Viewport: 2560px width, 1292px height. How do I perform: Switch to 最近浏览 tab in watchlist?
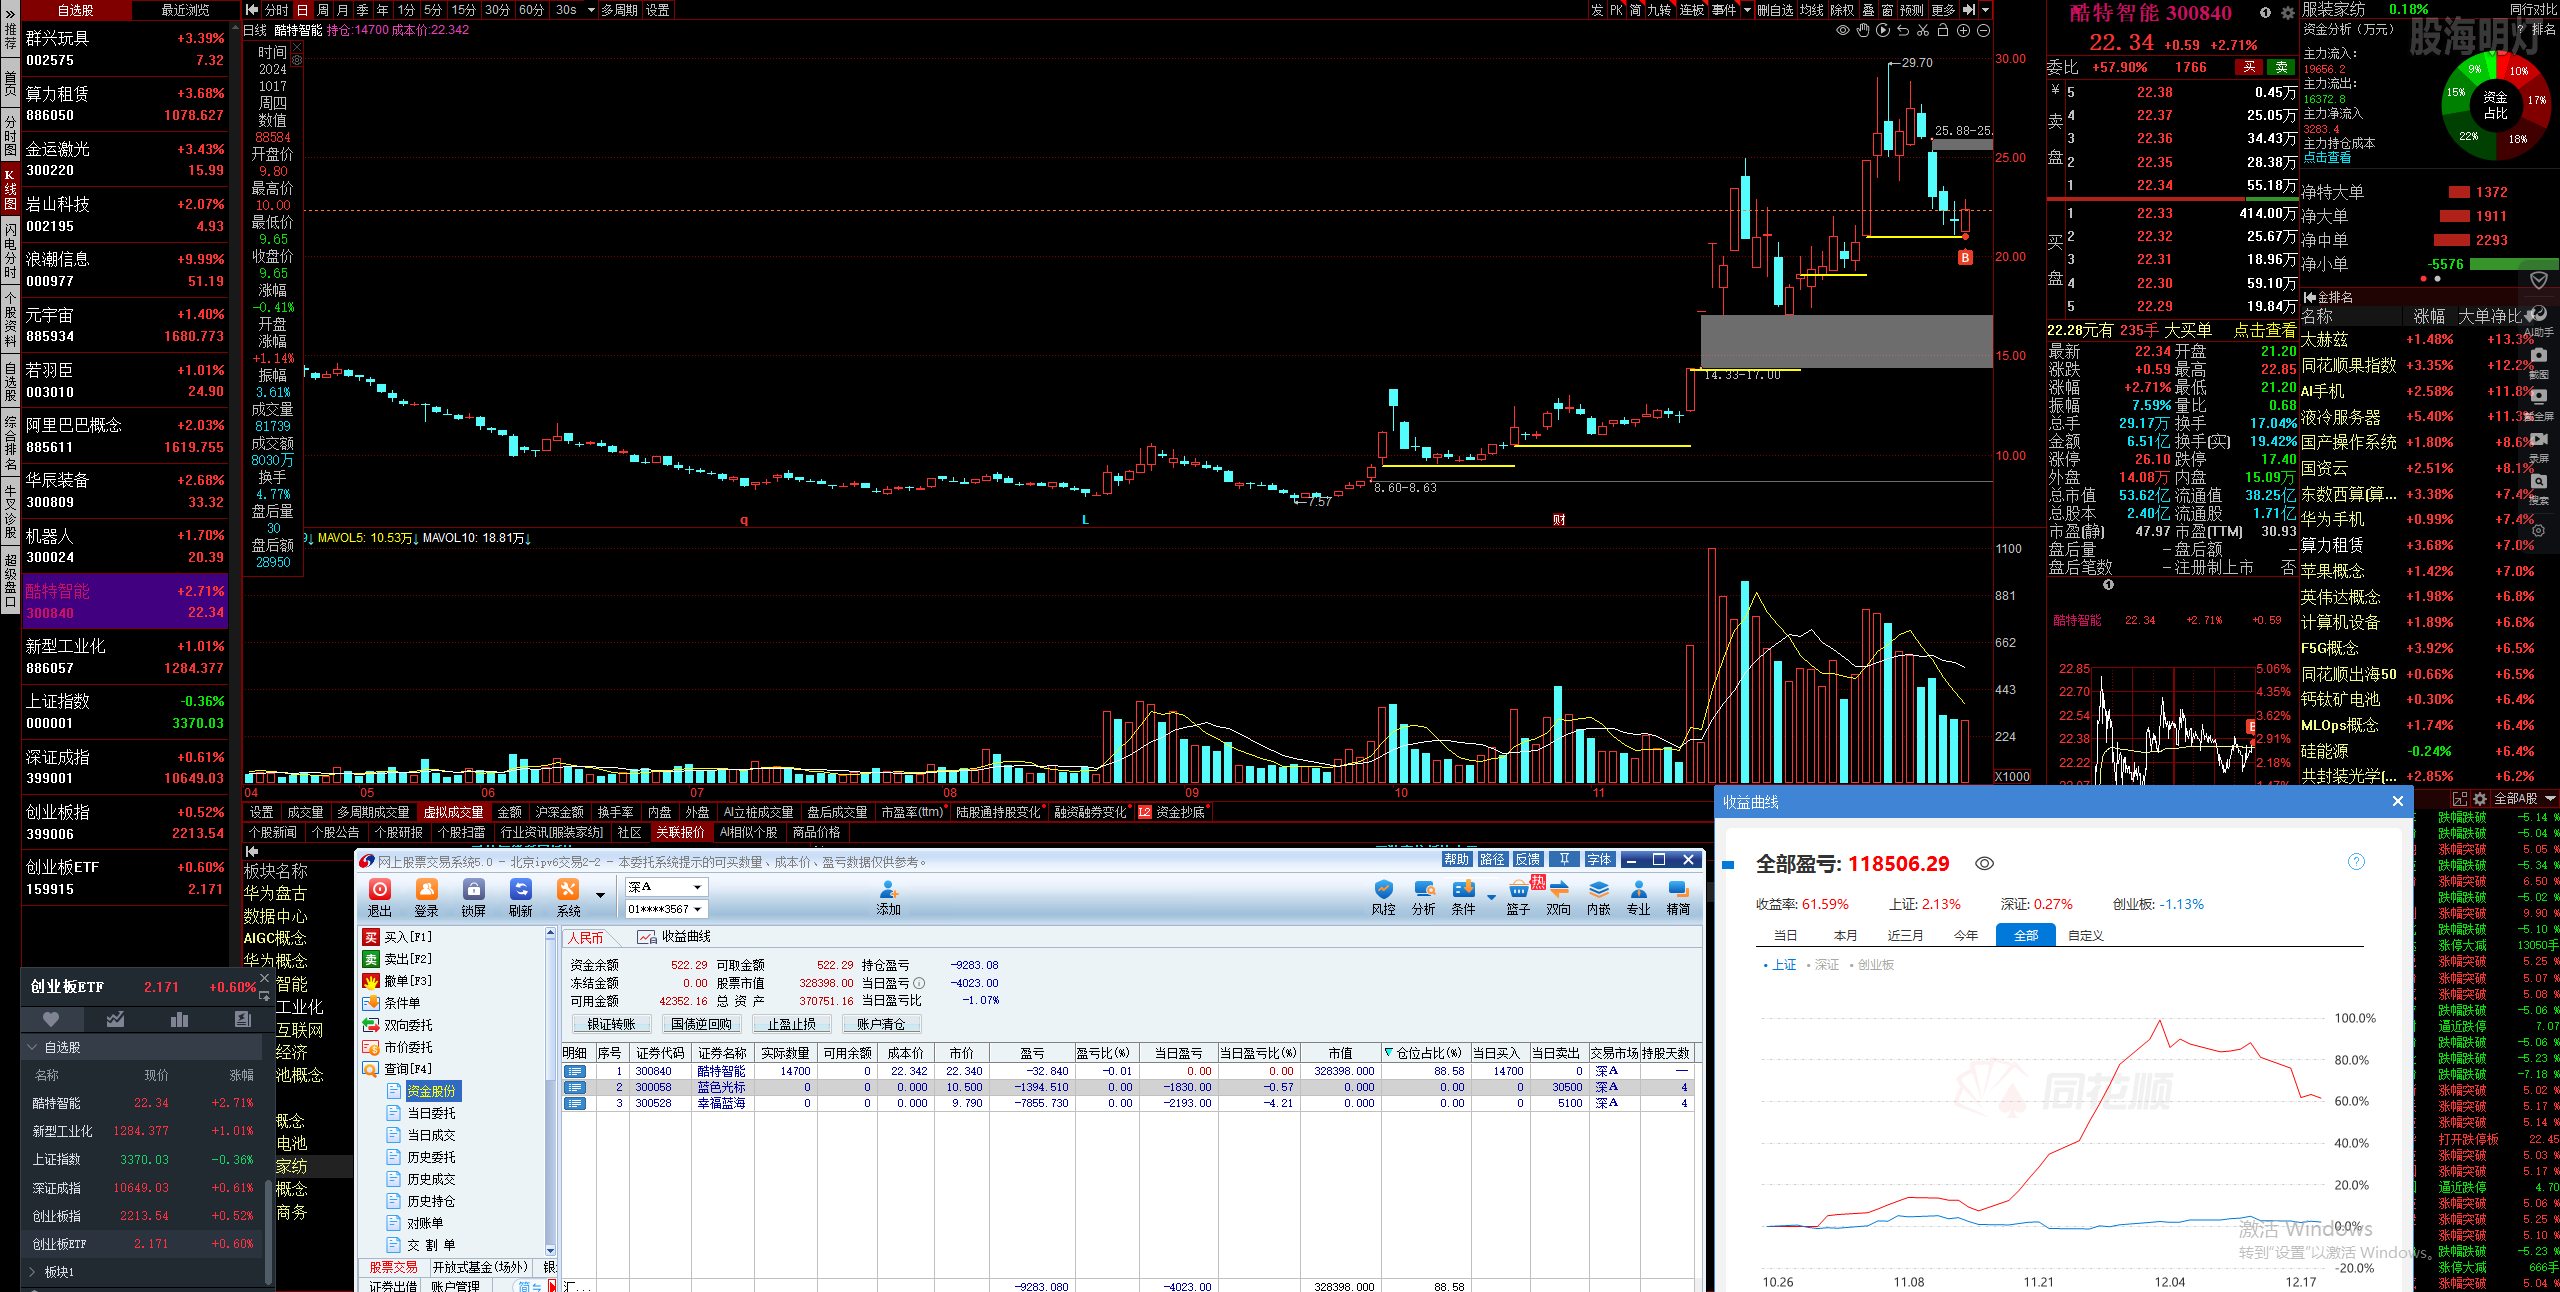point(185,10)
